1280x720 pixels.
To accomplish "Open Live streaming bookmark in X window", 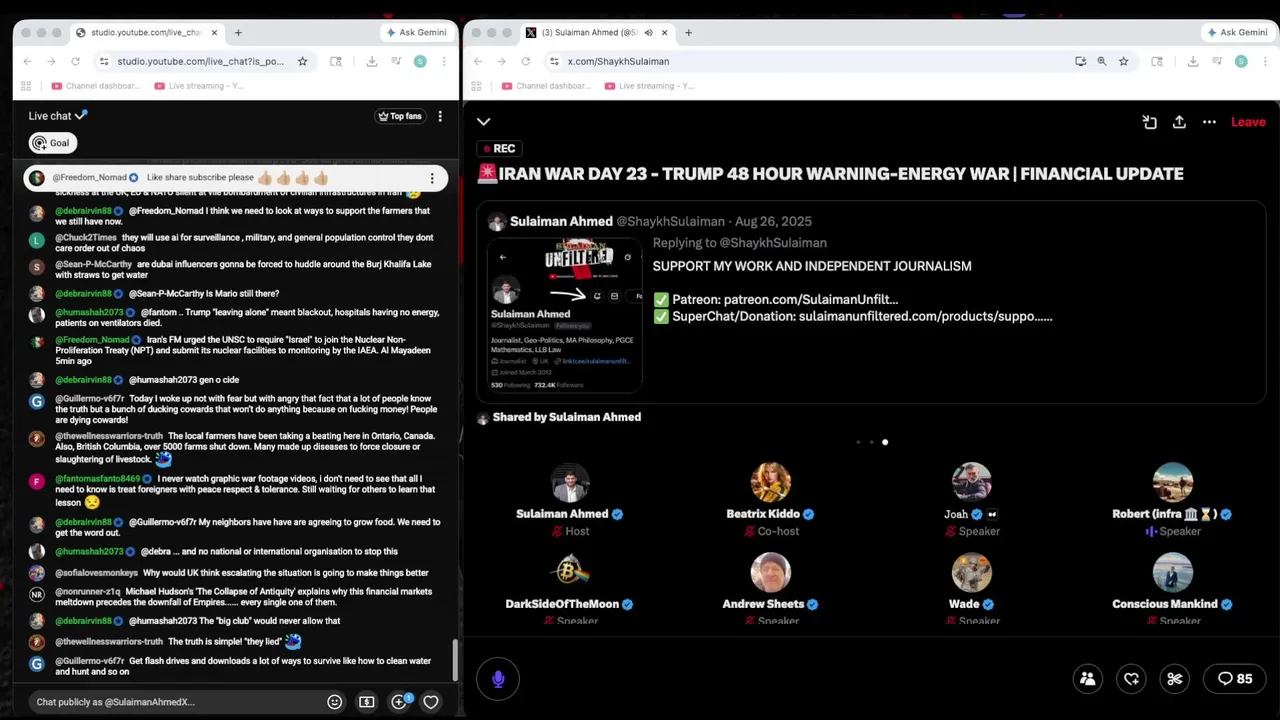I will (650, 86).
